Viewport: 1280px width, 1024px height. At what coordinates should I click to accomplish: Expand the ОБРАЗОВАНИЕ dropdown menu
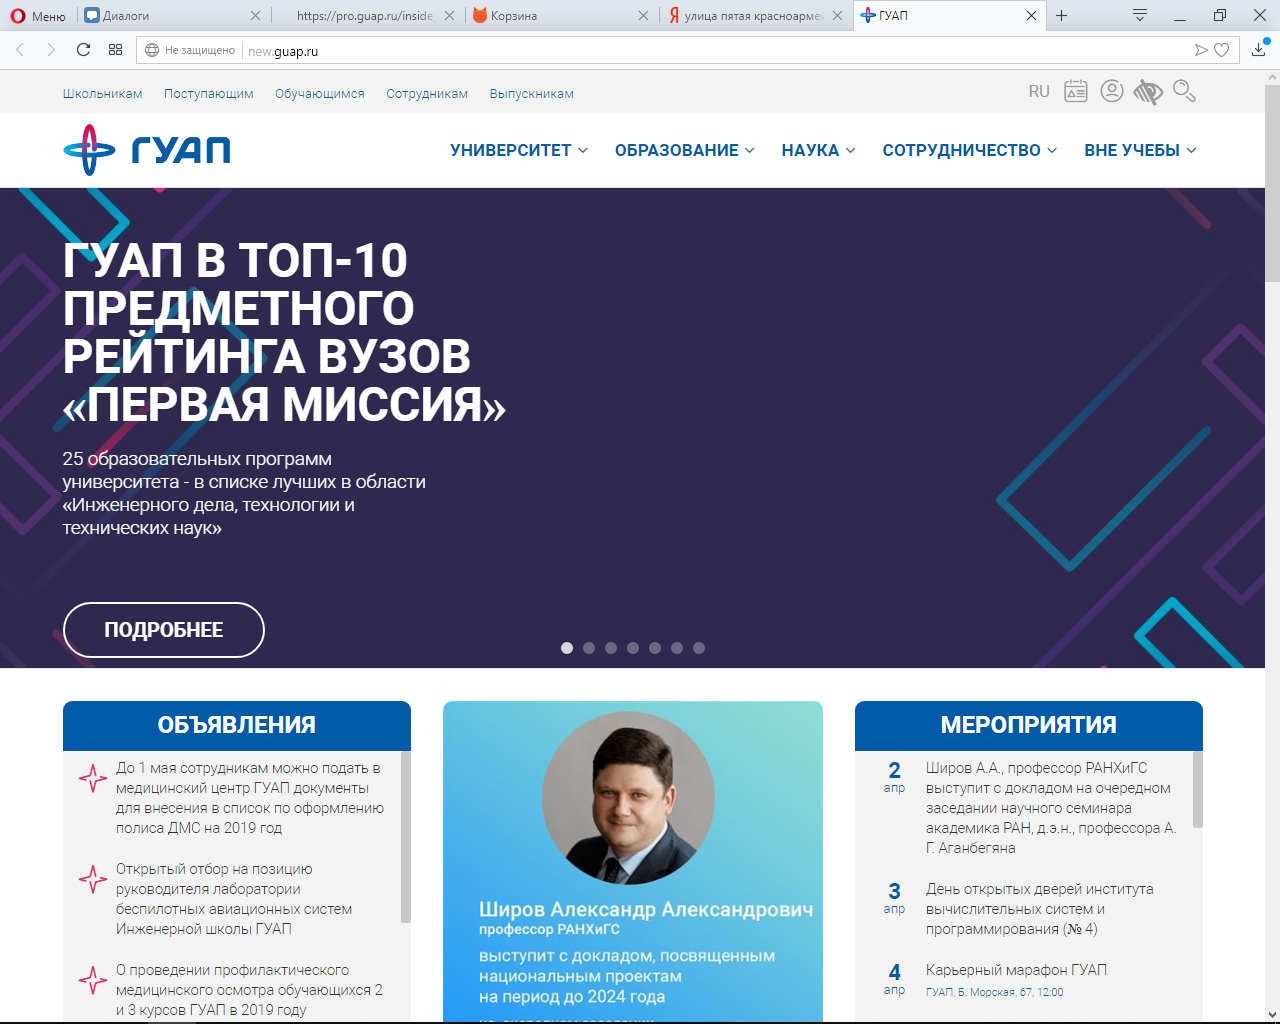(x=685, y=150)
